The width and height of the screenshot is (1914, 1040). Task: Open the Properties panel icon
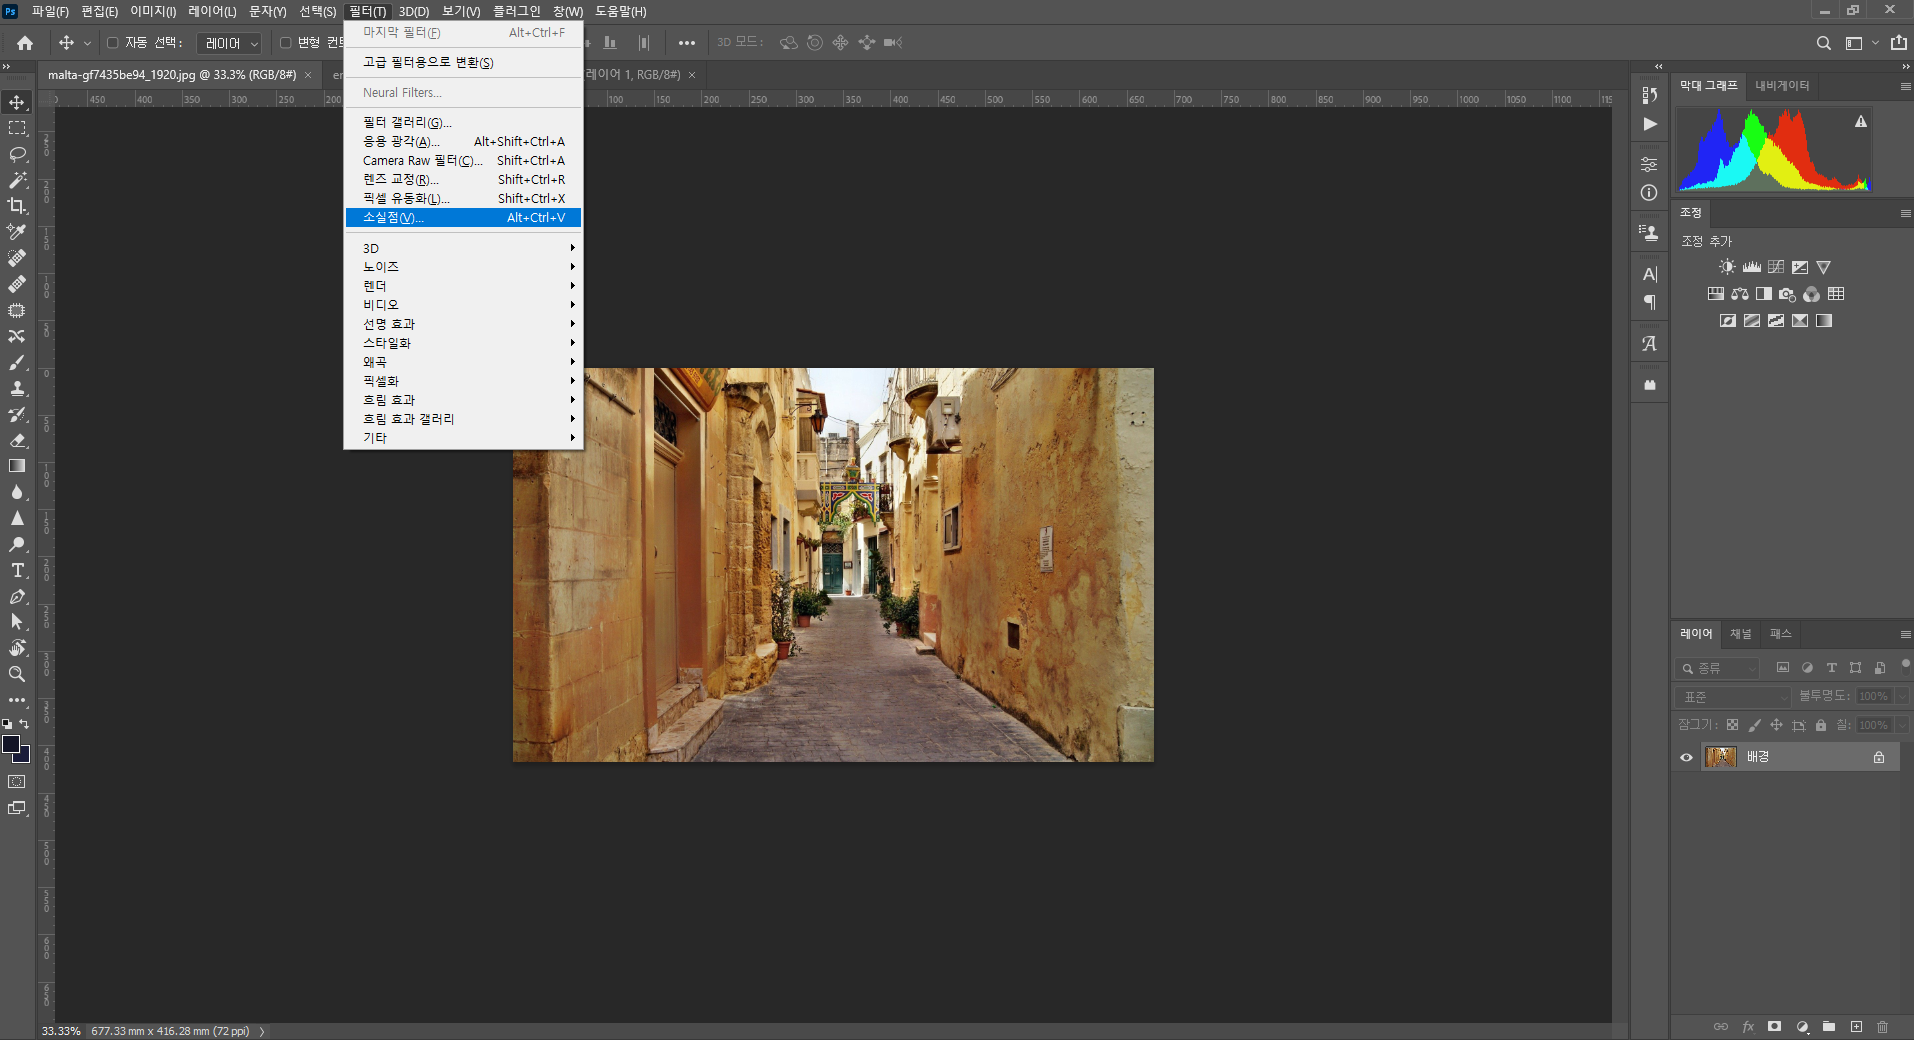1649,164
